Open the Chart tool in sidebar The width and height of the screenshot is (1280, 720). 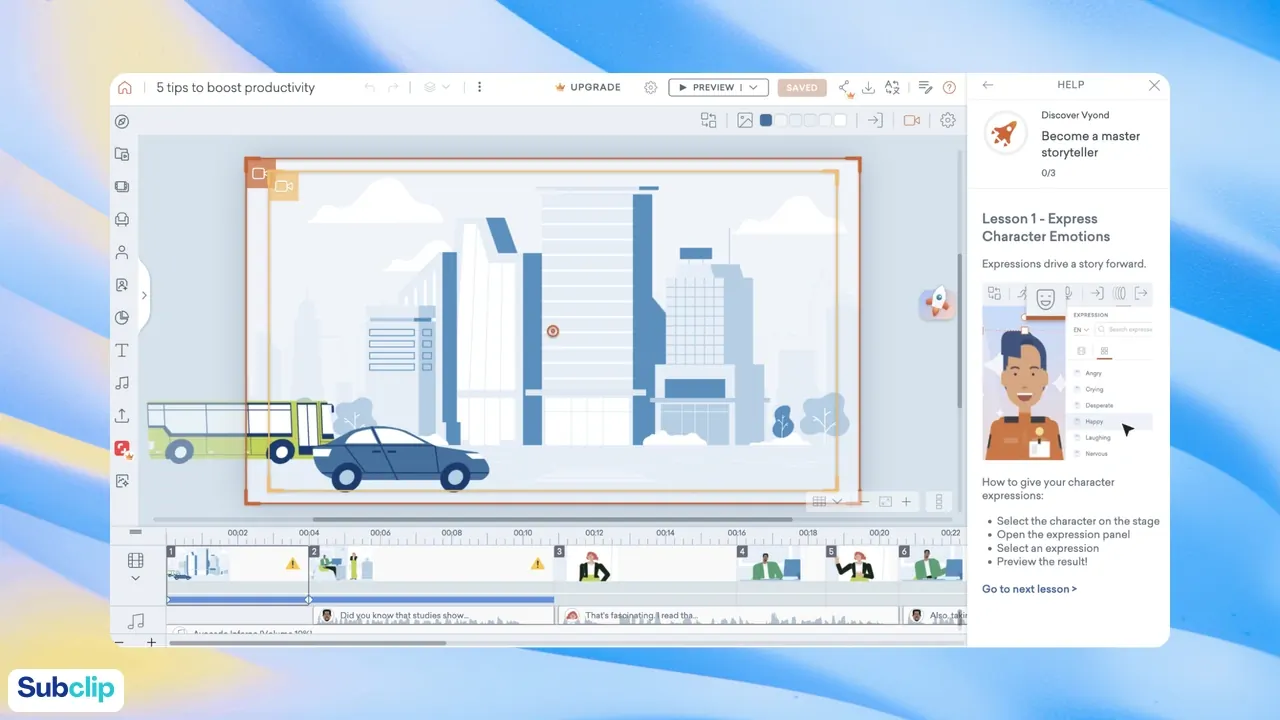point(122,318)
